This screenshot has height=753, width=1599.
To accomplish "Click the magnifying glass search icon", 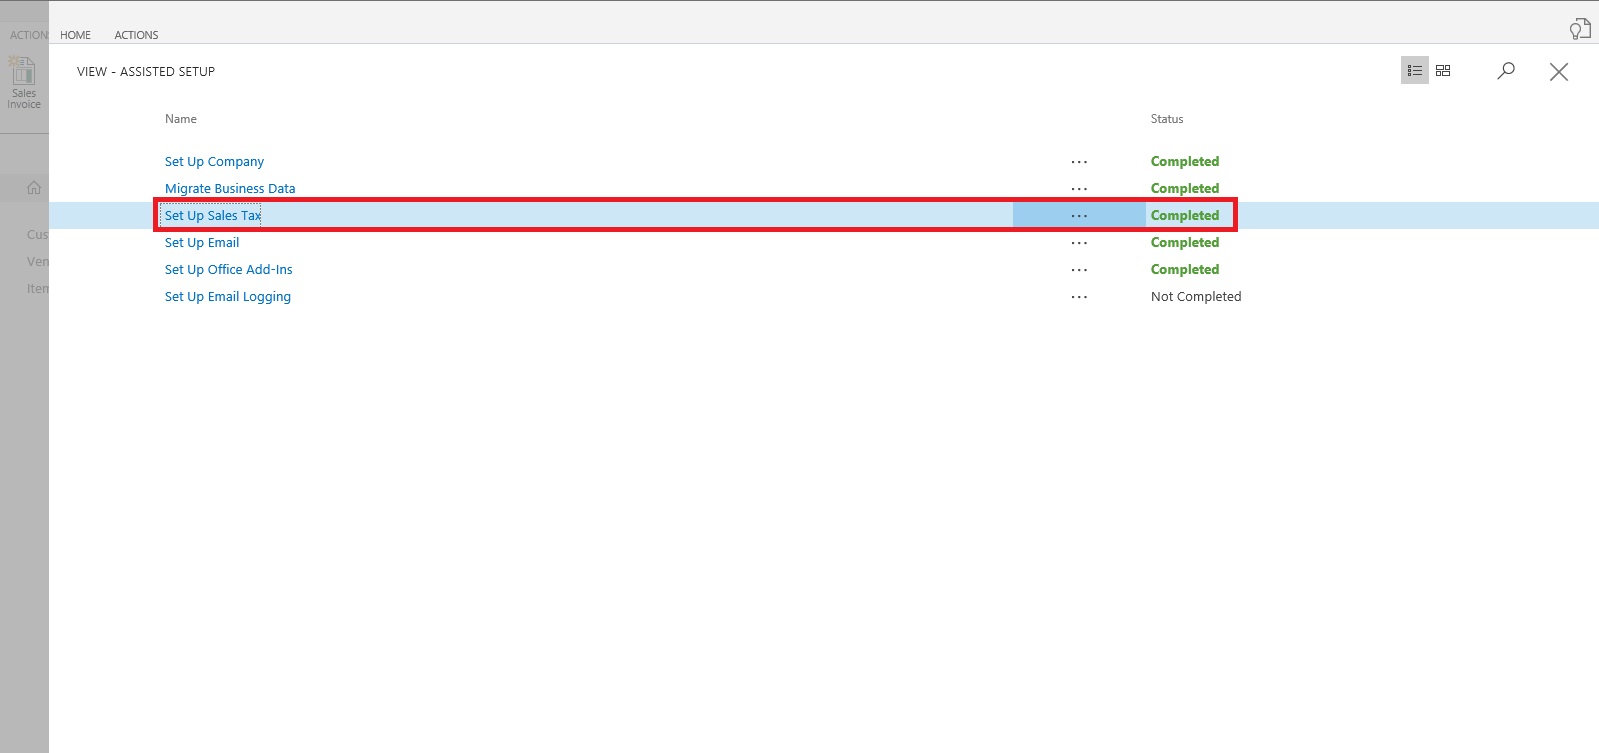I will pyautogui.click(x=1506, y=71).
